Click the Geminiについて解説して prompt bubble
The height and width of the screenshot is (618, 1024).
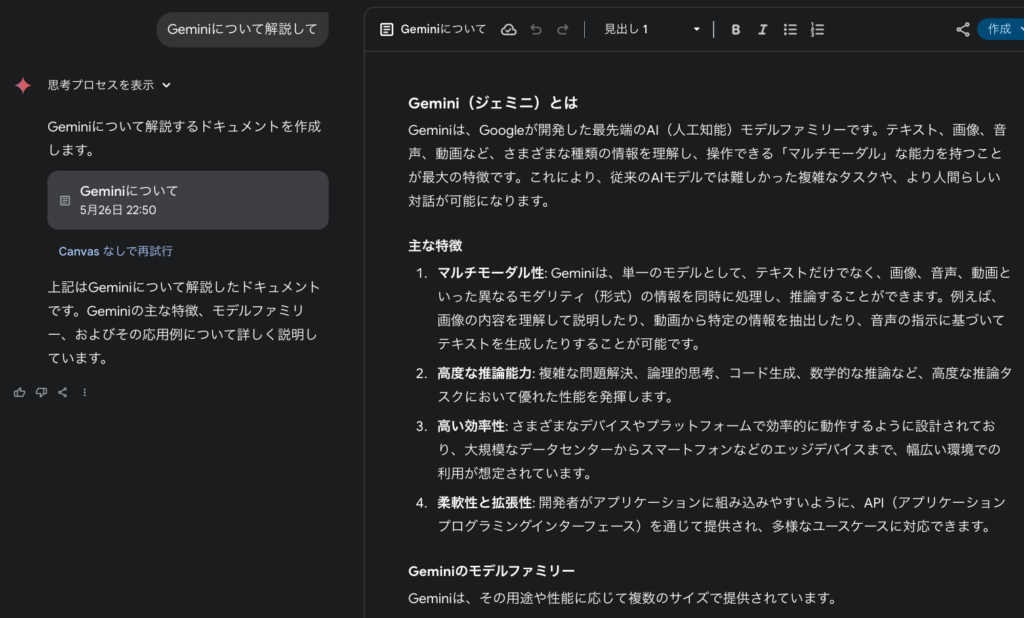click(242, 29)
